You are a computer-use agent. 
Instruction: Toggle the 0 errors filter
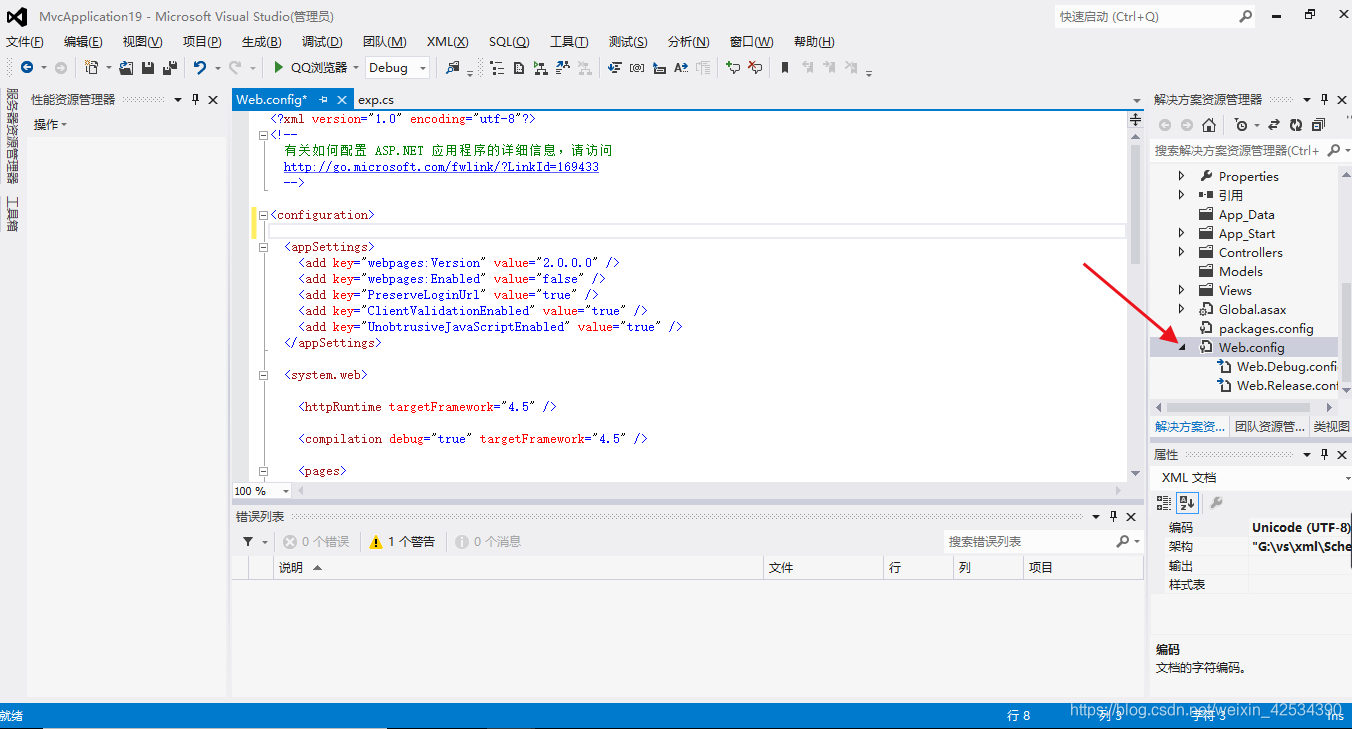(x=316, y=541)
